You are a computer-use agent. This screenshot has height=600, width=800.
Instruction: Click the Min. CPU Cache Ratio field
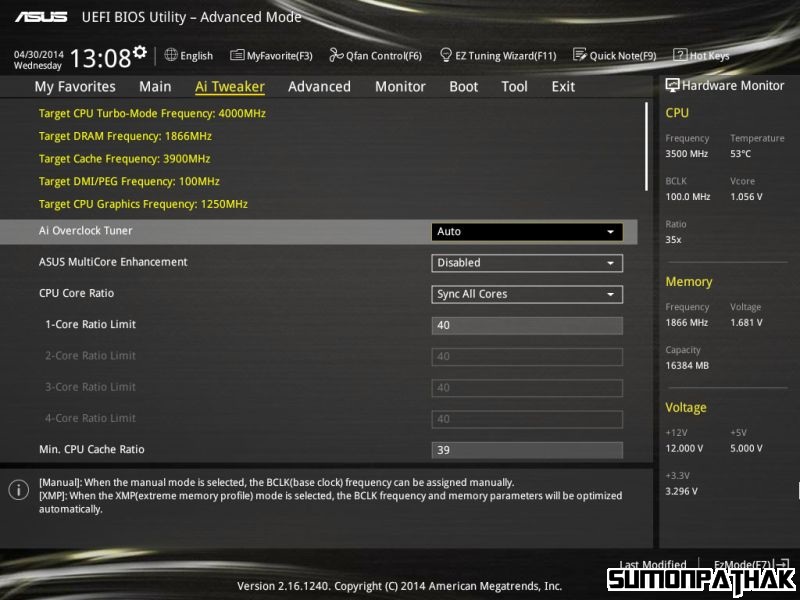tap(527, 450)
